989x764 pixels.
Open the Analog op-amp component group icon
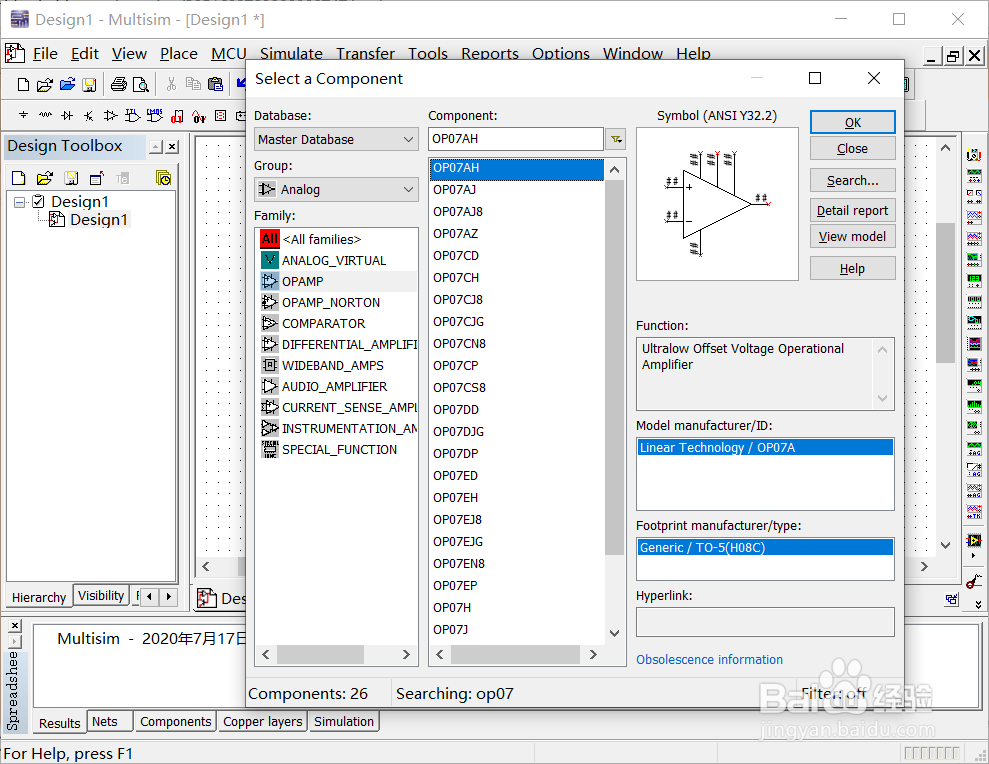click(110, 115)
